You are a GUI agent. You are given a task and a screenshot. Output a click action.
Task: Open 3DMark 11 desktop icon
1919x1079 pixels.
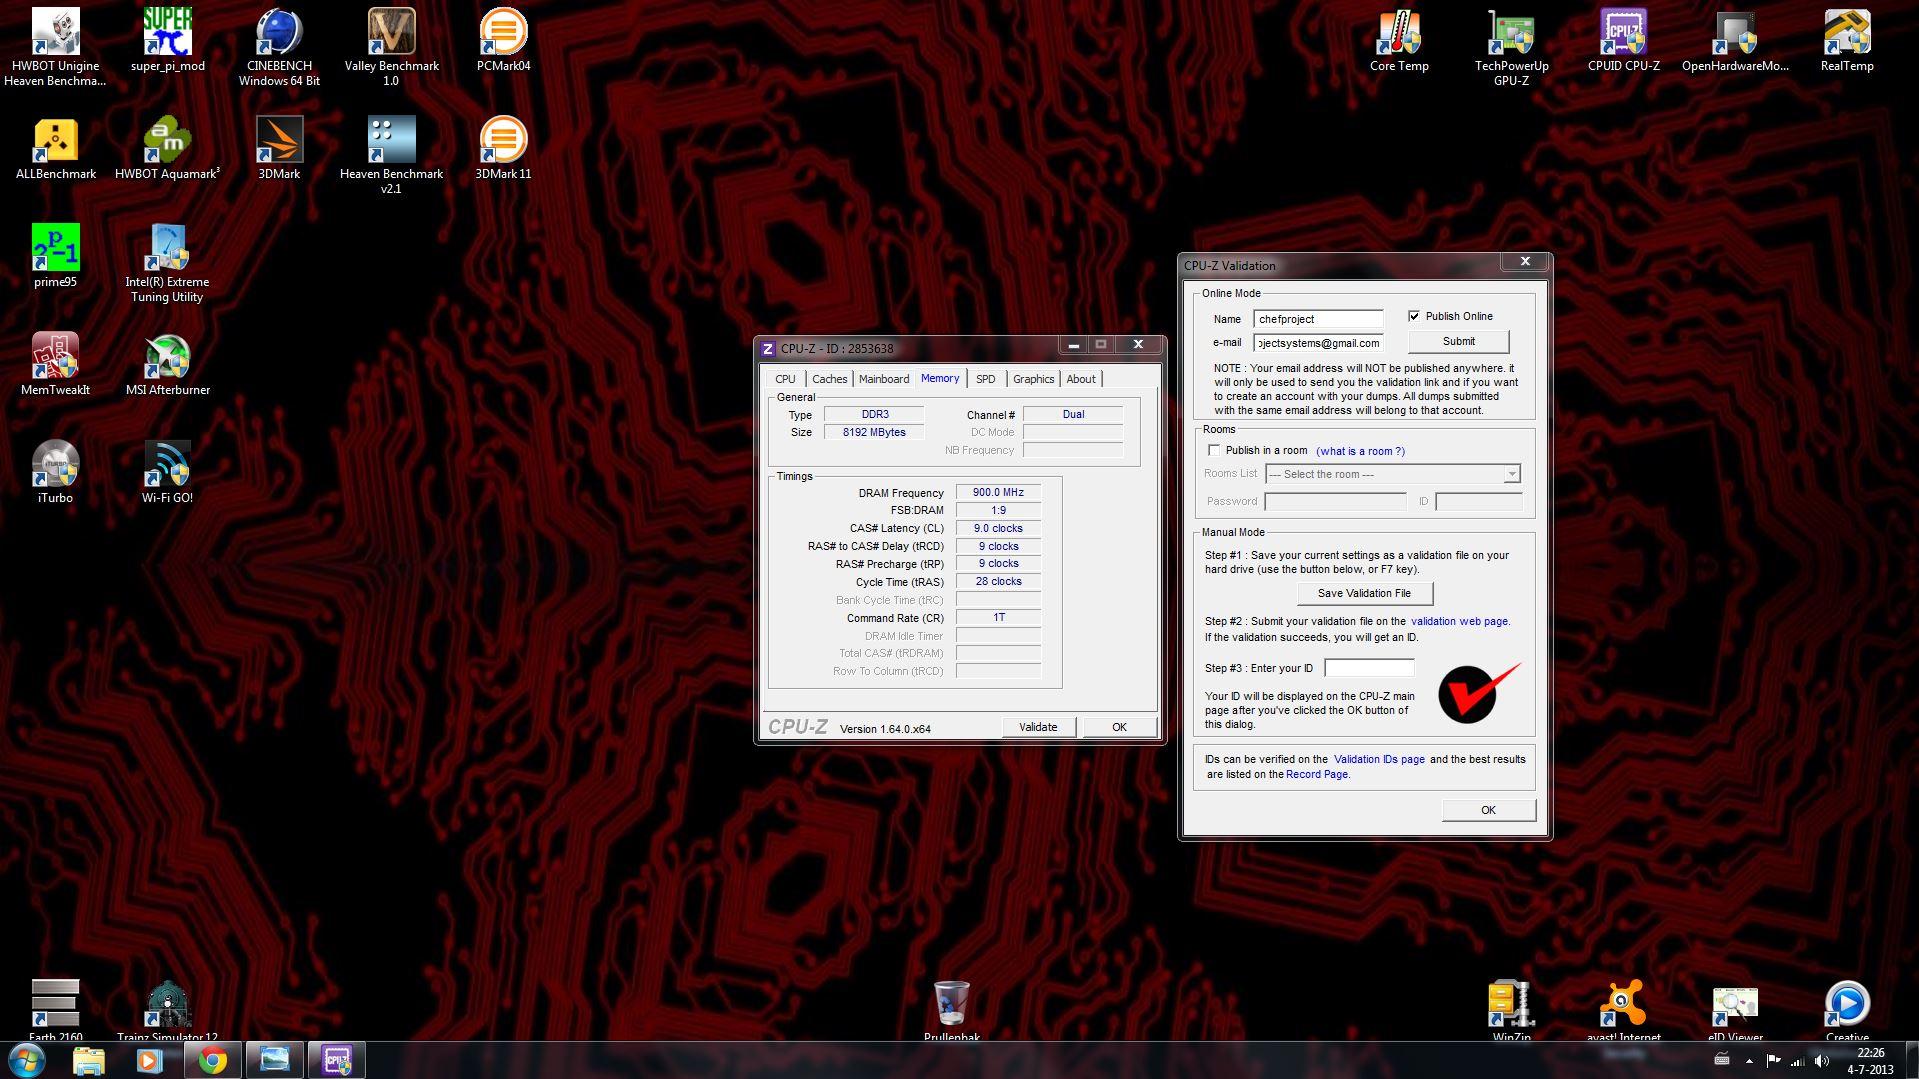coord(503,148)
